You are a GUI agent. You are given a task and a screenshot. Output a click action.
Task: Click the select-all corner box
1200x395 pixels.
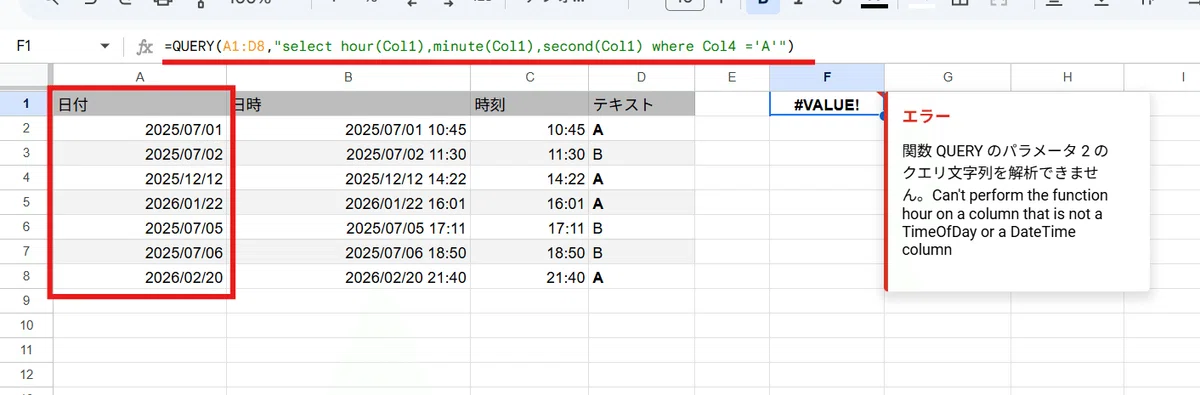pyautogui.click(x=26, y=77)
